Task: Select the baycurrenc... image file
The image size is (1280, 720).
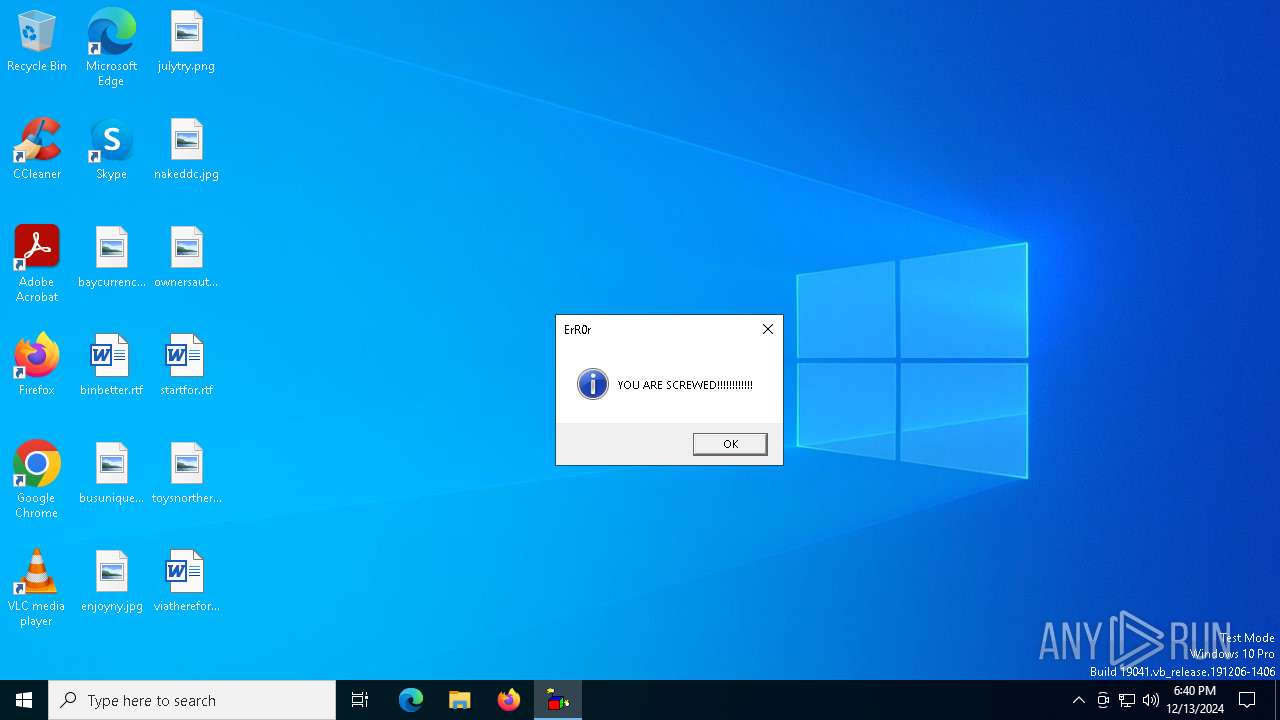Action: pyautogui.click(x=111, y=258)
